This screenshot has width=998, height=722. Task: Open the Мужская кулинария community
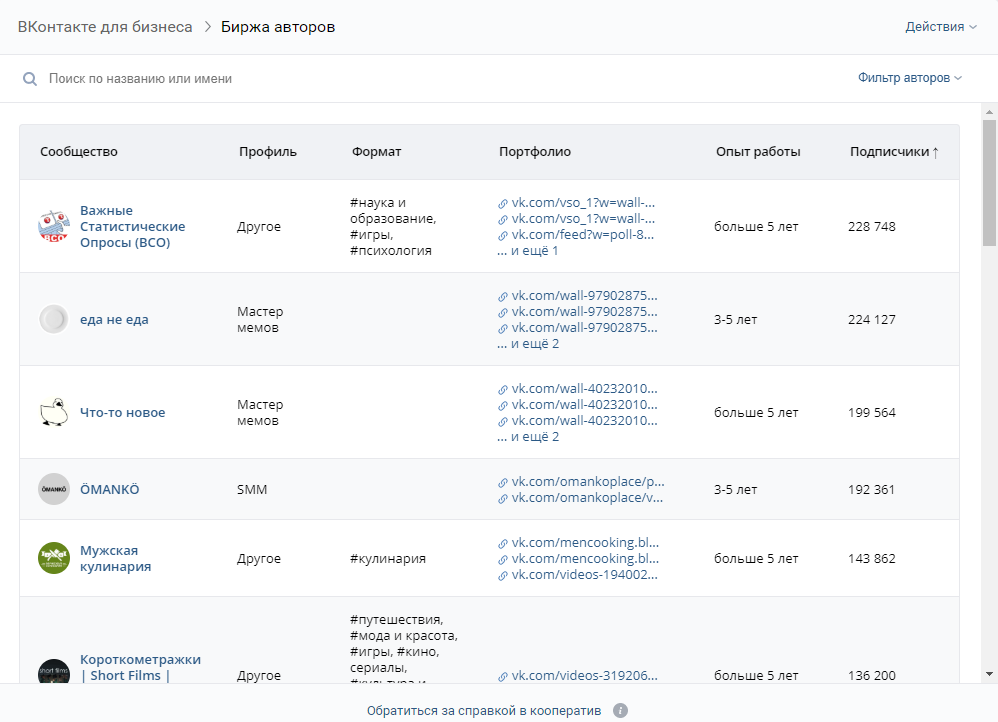pos(115,558)
